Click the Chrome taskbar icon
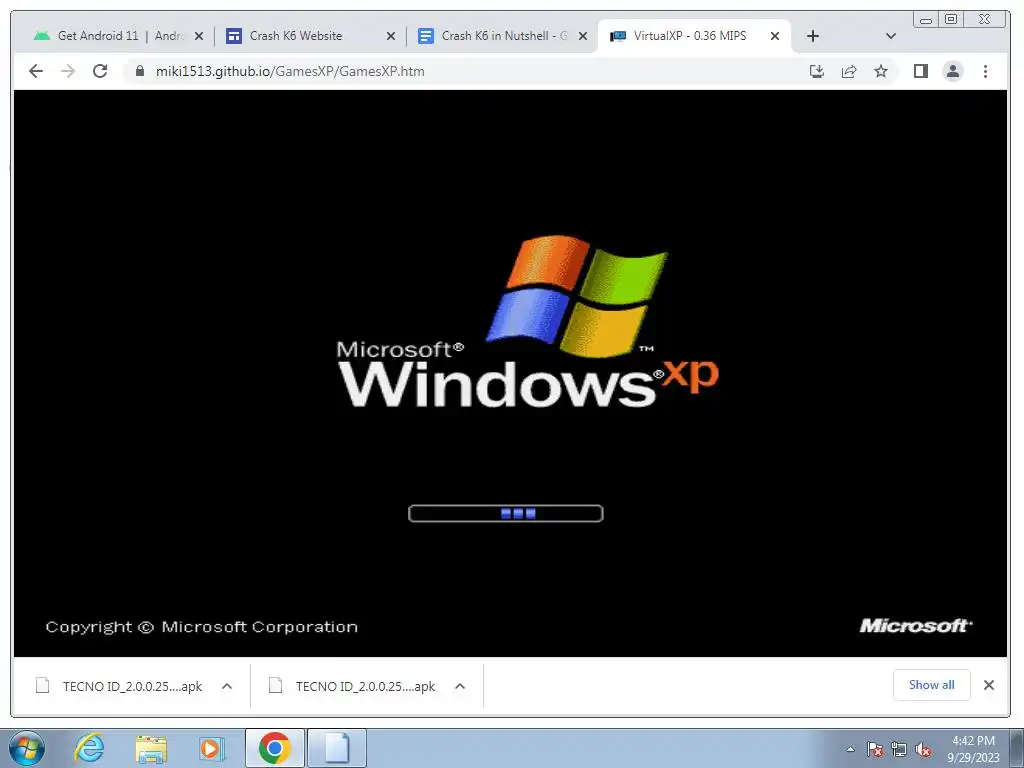This screenshot has height=768, width=1024. 274,748
